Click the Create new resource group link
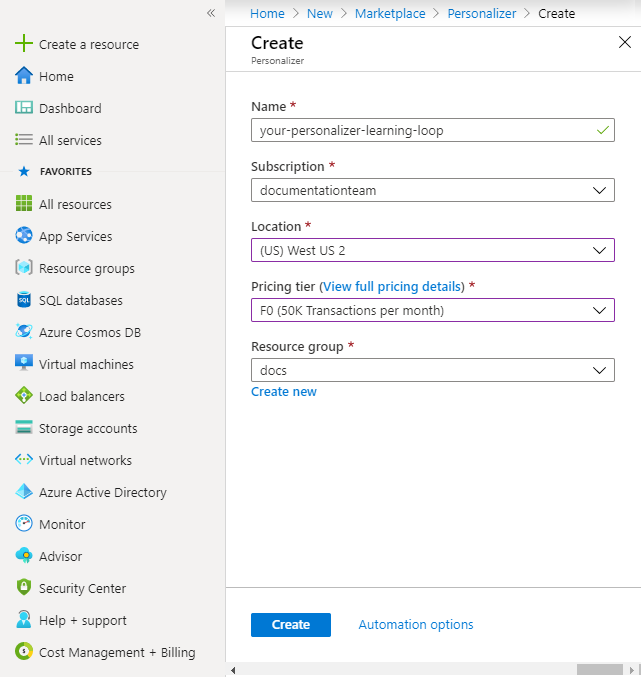The height and width of the screenshot is (677, 641). [284, 392]
